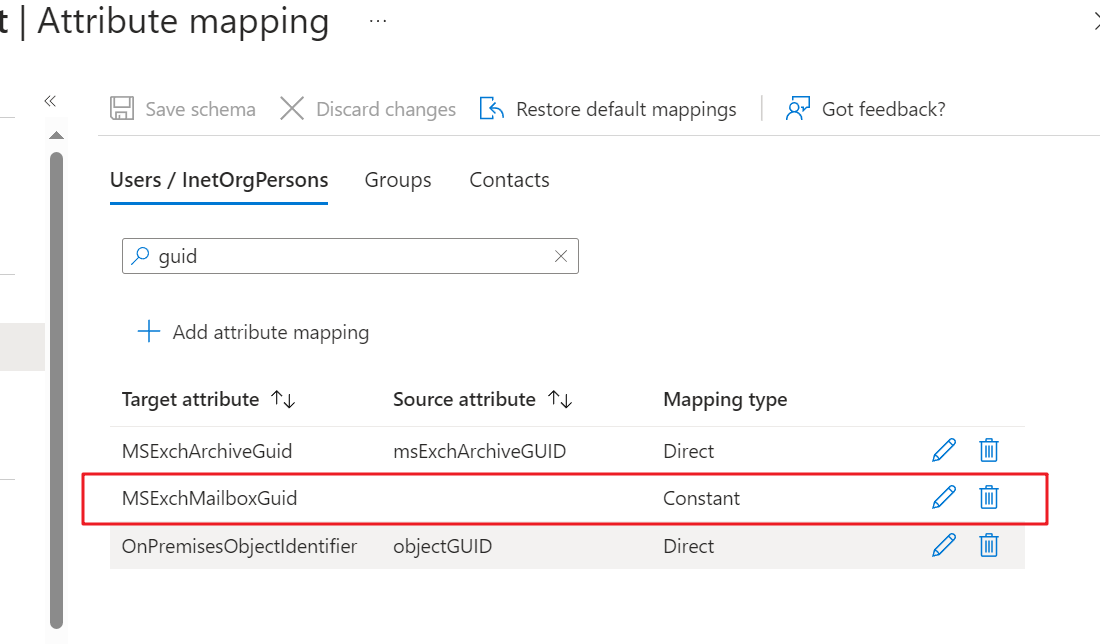Click Restore default mappings icon
This screenshot has width=1100, height=644.
[491, 108]
